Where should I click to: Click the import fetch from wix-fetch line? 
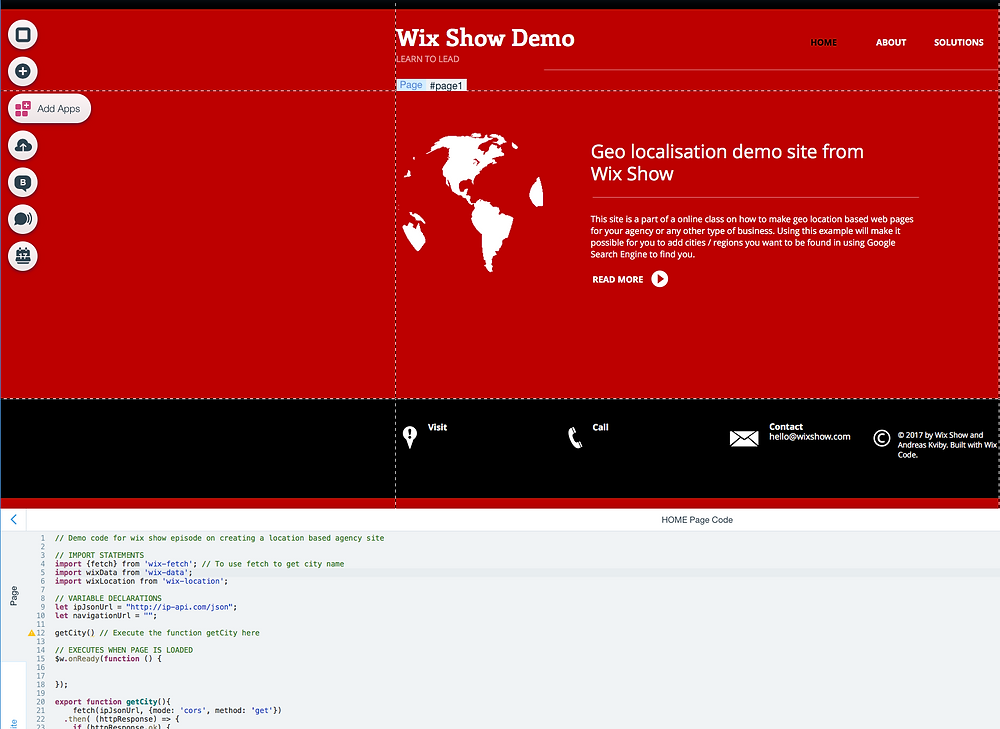pyautogui.click(x=199, y=564)
